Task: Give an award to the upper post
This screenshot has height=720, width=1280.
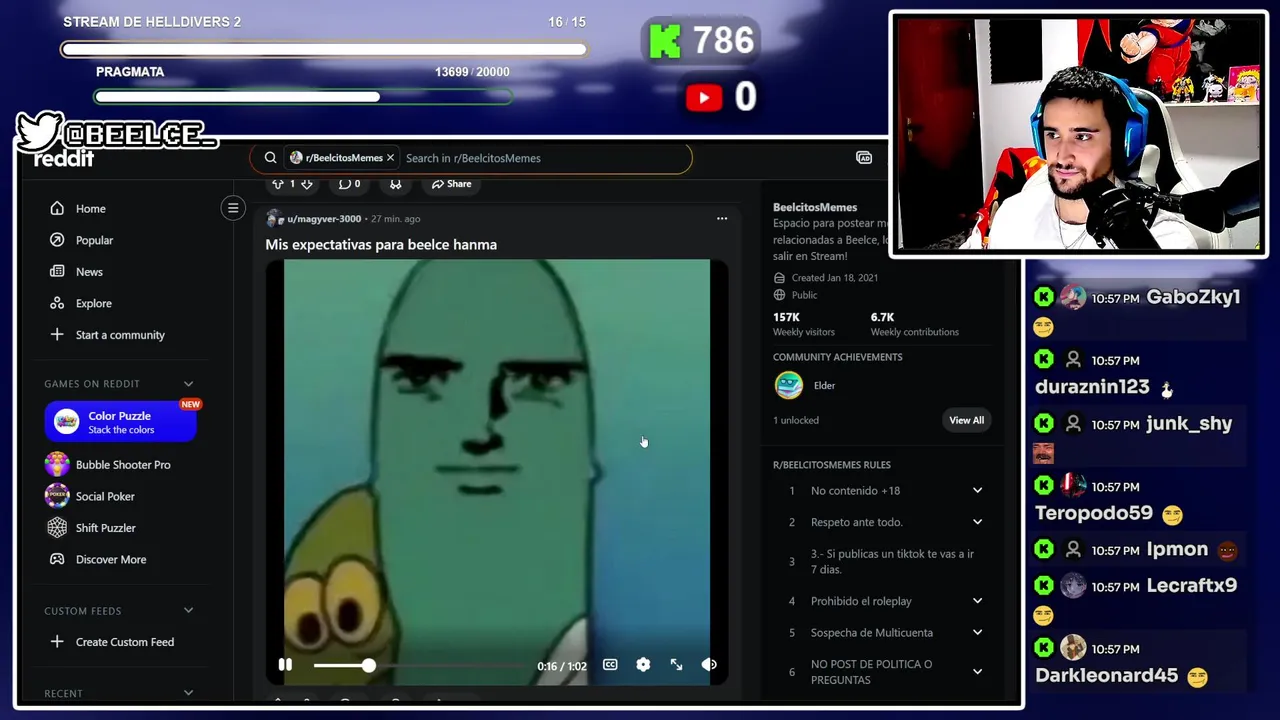Action: (396, 184)
